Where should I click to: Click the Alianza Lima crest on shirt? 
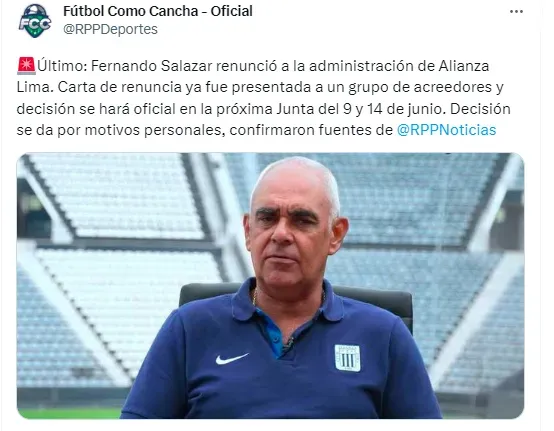tap(347, 358)
